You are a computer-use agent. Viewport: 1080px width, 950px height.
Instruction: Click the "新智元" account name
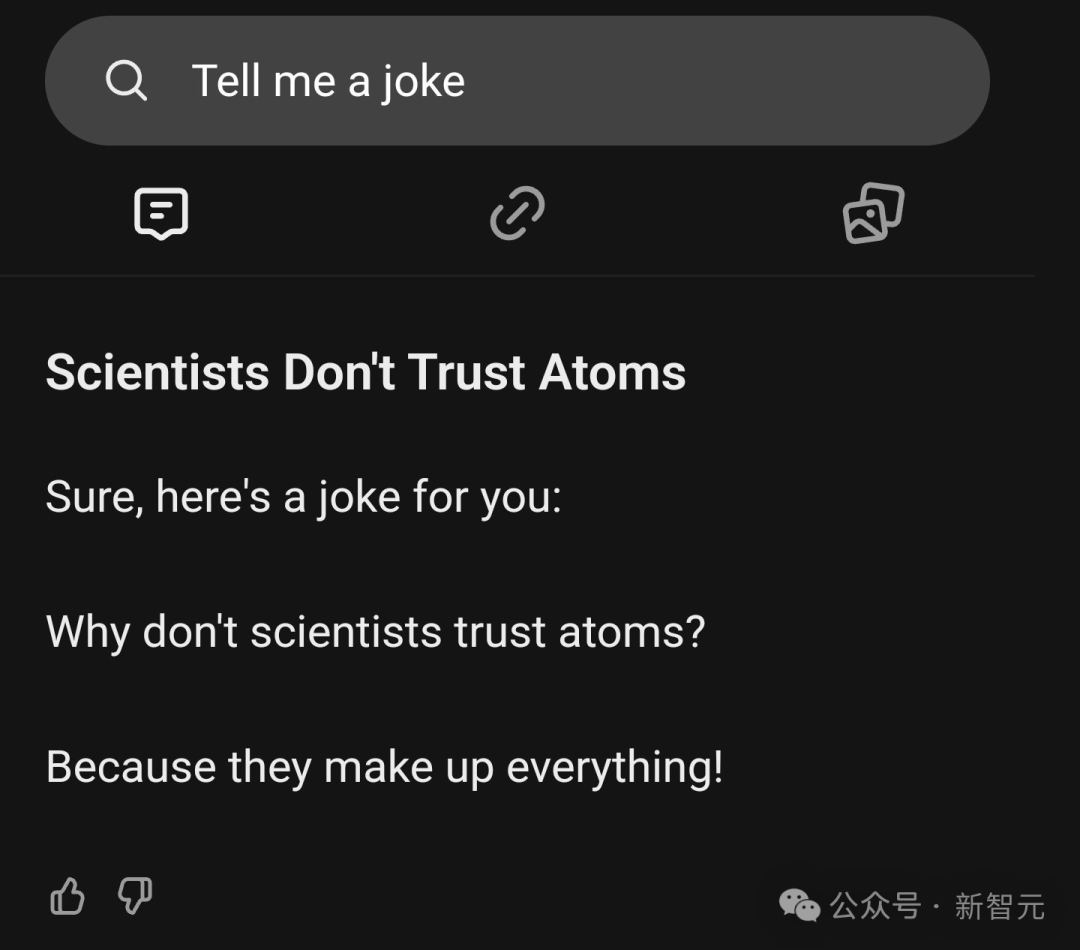999,906
